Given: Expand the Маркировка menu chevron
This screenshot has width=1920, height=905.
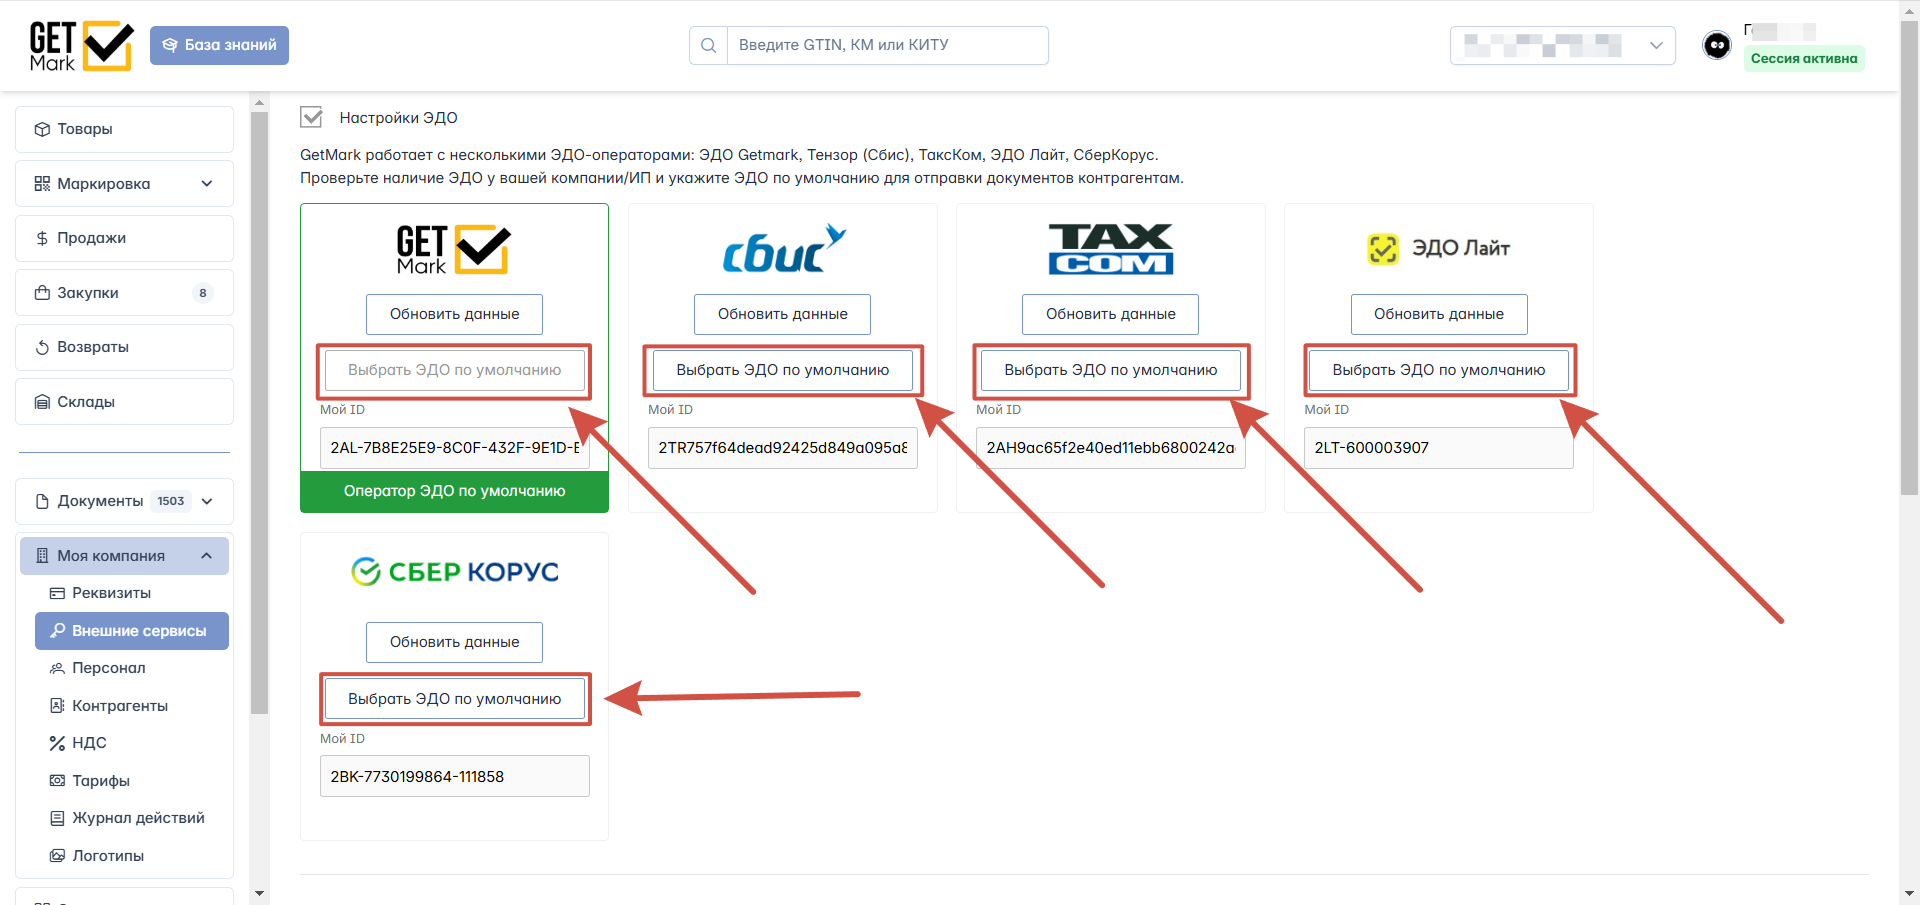Looking at the screenshot, I should tap(207, 183).
